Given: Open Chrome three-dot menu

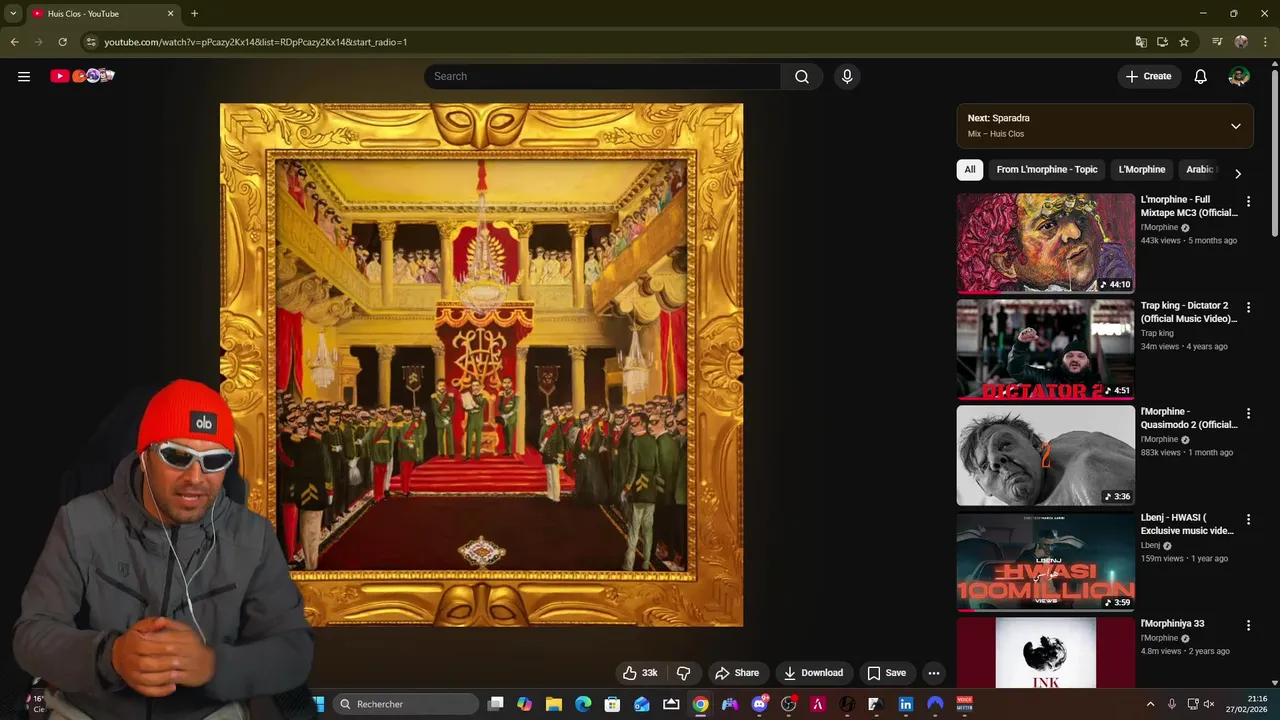Looking at the screenshot, I should (x=1265, y=42).
